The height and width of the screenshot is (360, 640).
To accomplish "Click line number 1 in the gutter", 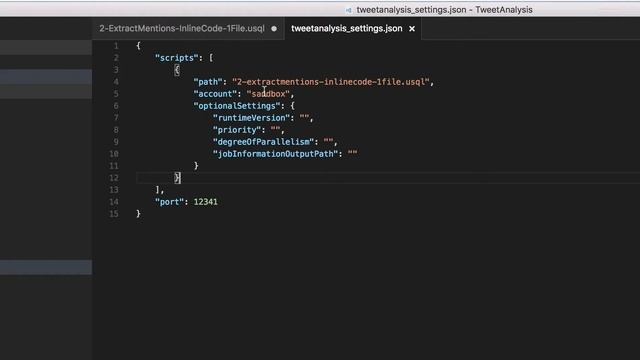I will [x=116, y=46].
